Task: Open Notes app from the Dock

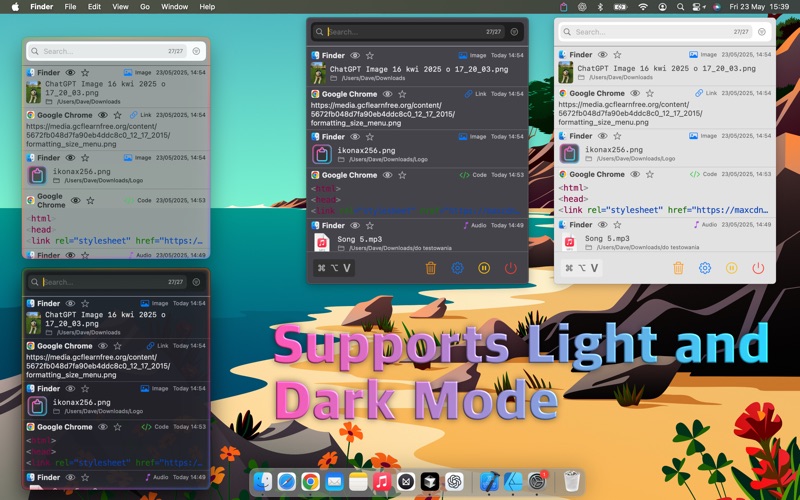Action: coord(358,481)
